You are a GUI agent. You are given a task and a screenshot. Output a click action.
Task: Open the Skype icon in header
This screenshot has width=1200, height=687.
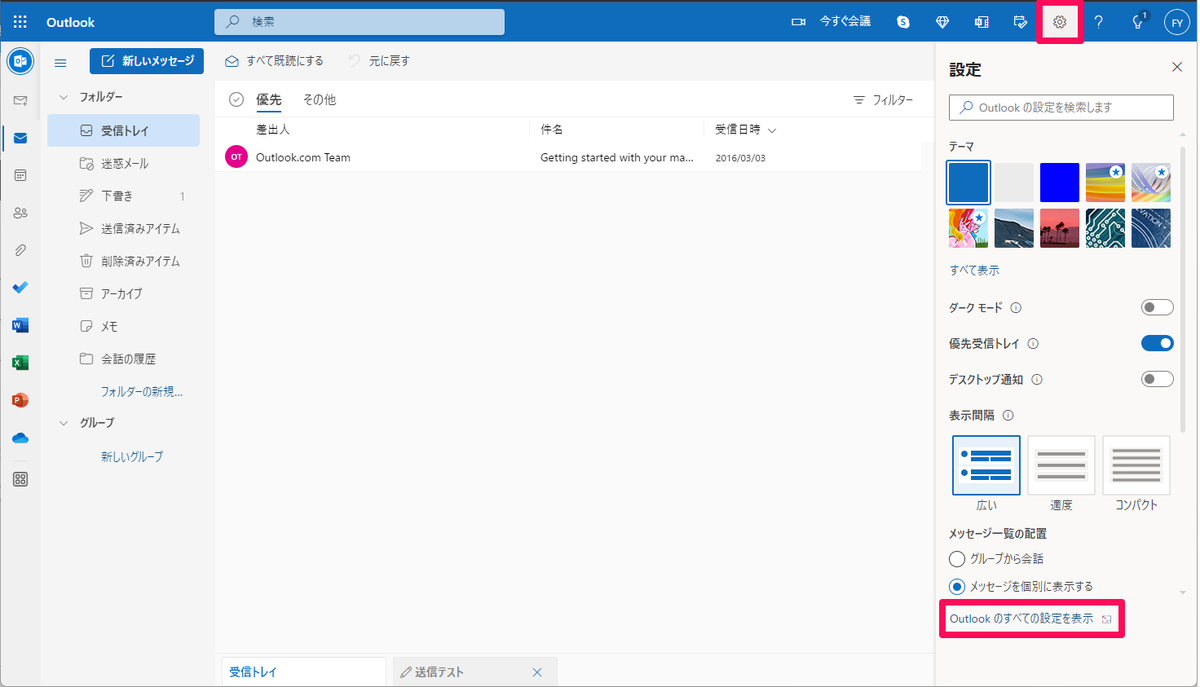tap(904, 22)
